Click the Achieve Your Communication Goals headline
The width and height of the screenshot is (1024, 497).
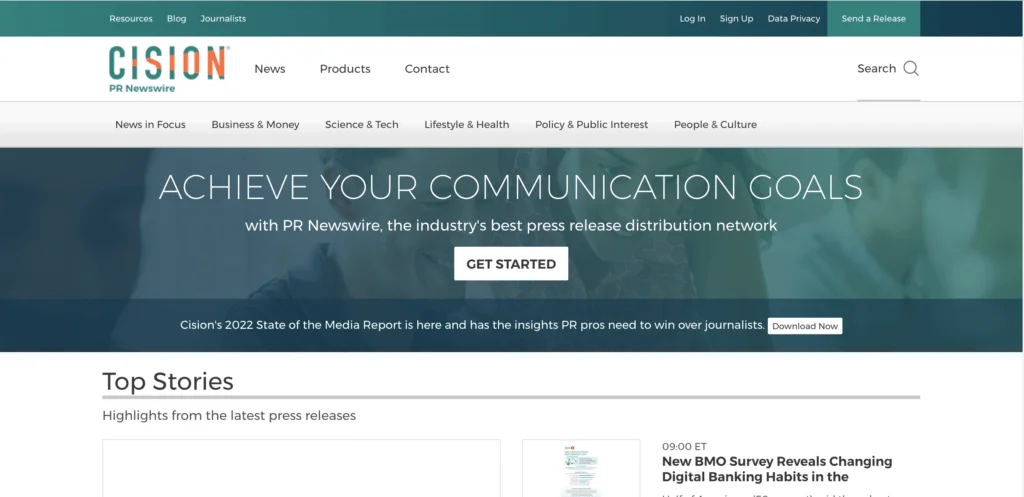coord(511,187)
